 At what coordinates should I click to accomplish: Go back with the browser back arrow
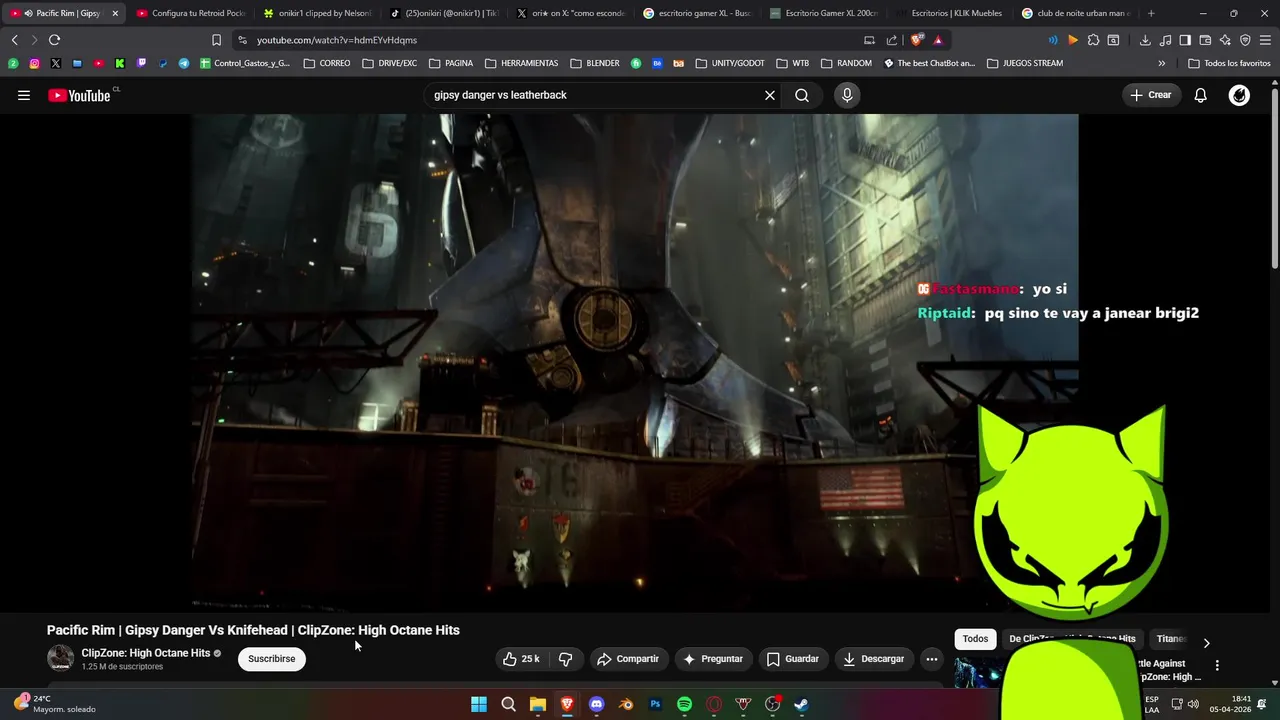tap(14, 40)
